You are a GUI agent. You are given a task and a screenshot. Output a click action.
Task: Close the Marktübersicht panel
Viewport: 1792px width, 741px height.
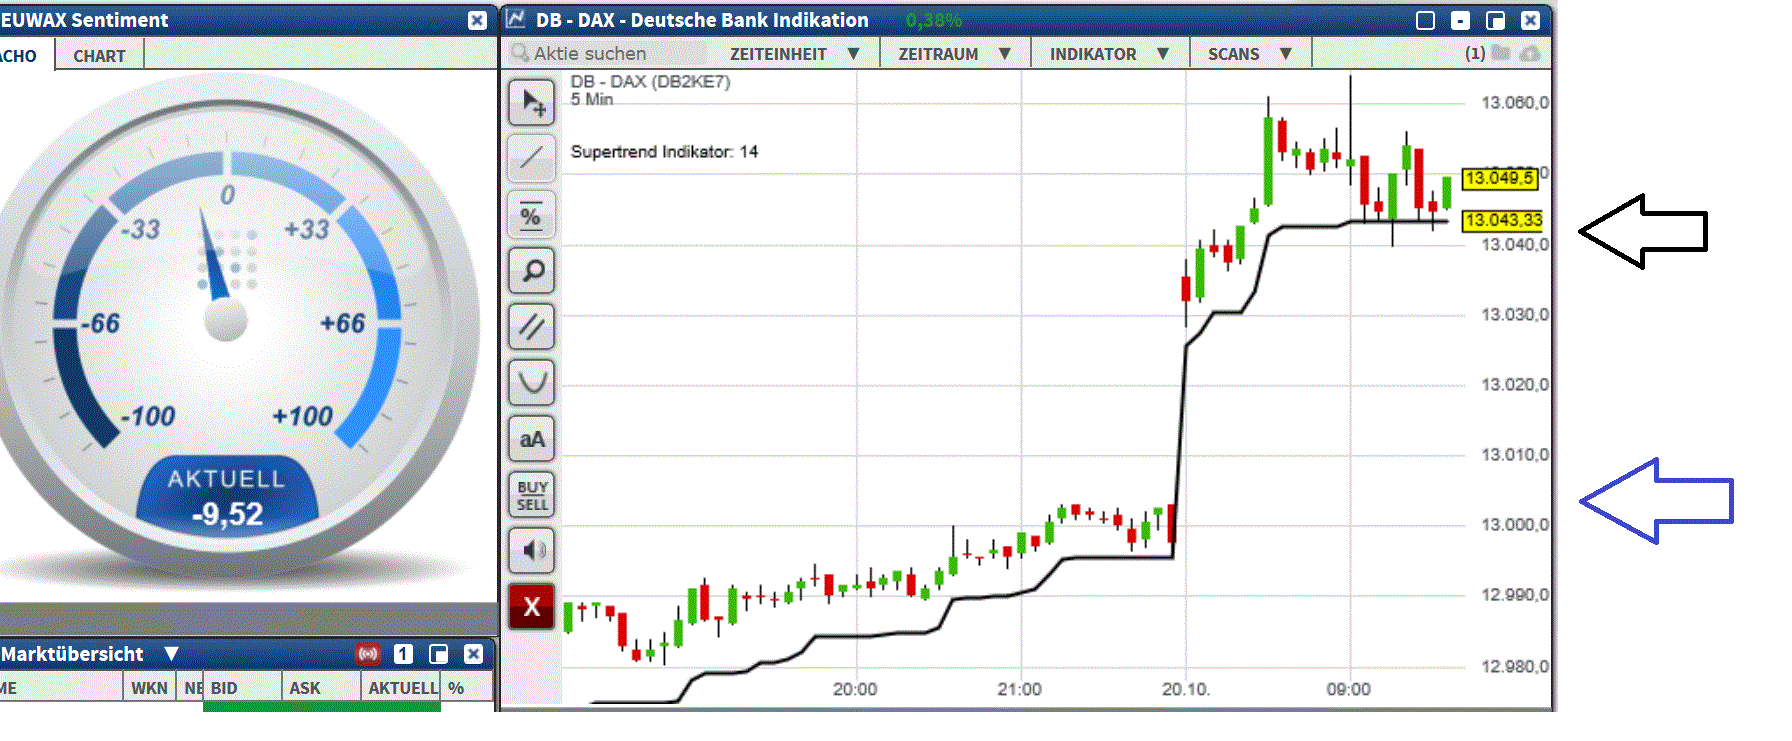click(473, 654)
